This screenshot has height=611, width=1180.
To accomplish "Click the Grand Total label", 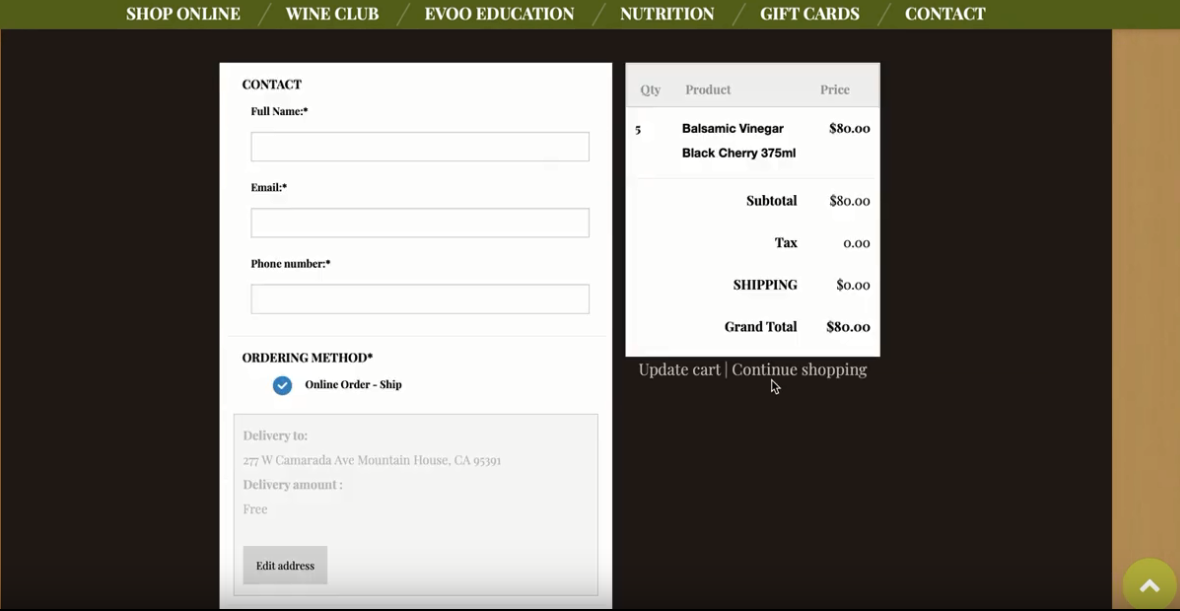I will pyautogui.click(x=760, y=327).
